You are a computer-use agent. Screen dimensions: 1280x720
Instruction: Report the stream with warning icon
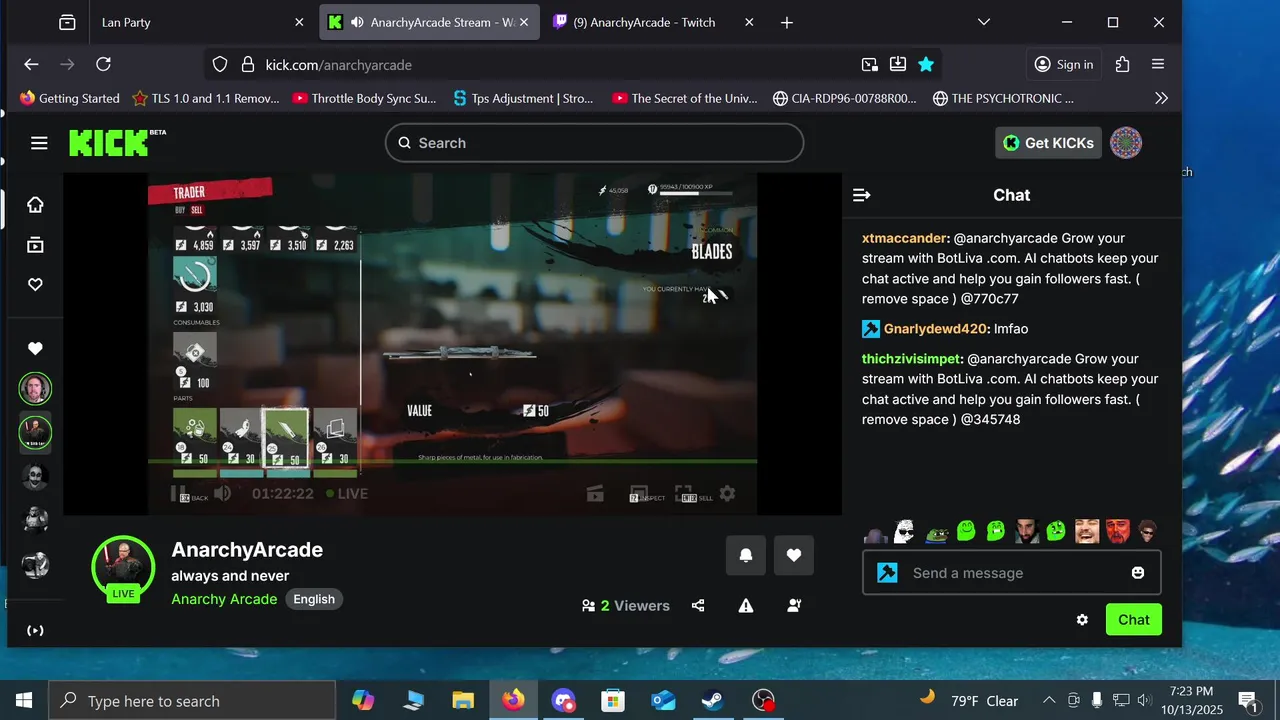746,605
